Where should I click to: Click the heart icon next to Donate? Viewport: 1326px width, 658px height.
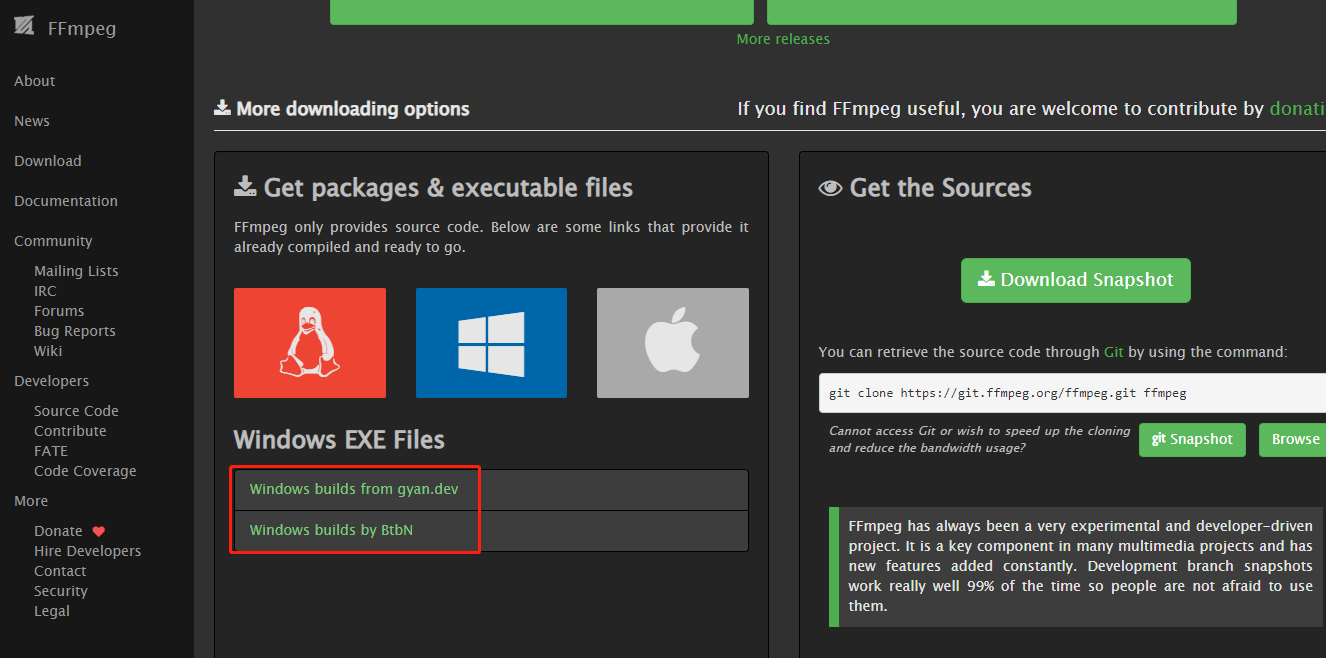click(x=98, y=530)
